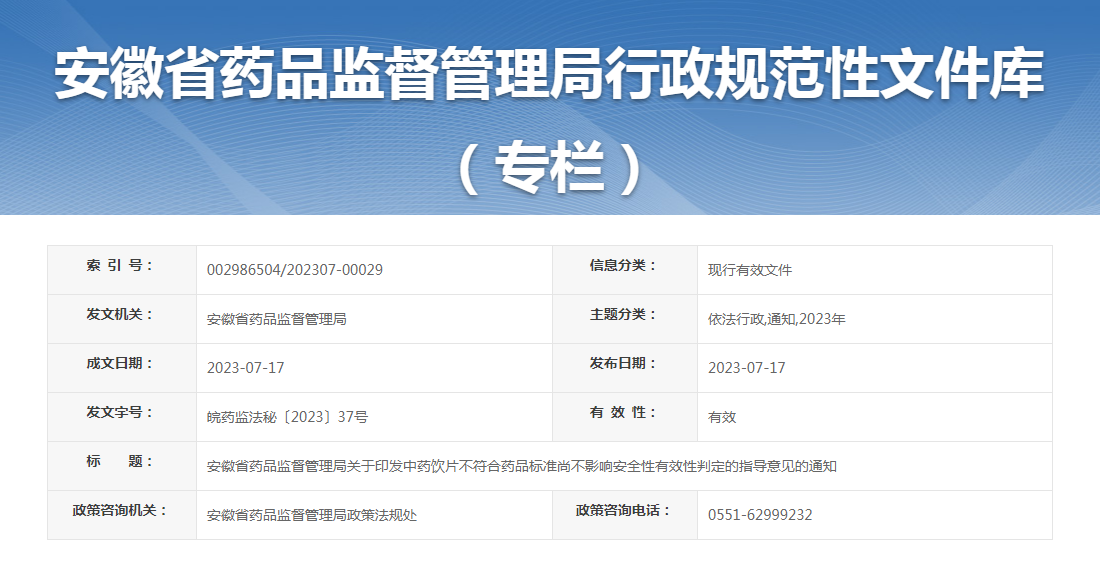Viewport: 1100px width, 569px height.
Task: Click the 政策咨询电话 label
Action: coord(623,511)
